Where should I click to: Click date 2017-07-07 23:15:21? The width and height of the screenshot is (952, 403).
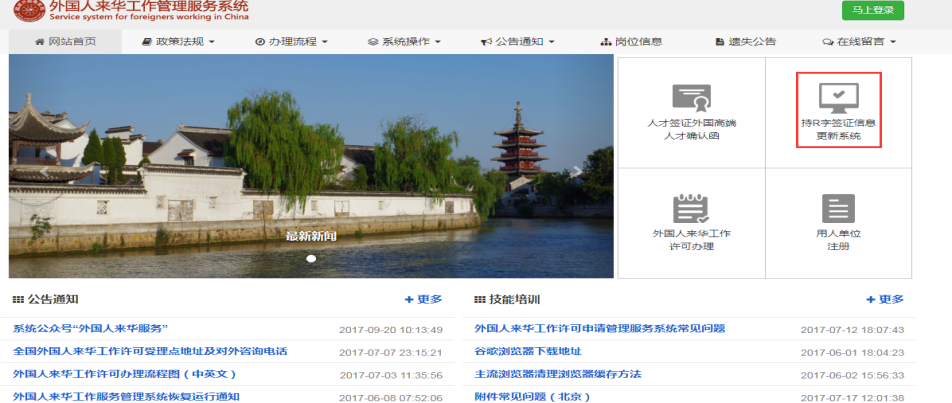(x=390, y=353)
